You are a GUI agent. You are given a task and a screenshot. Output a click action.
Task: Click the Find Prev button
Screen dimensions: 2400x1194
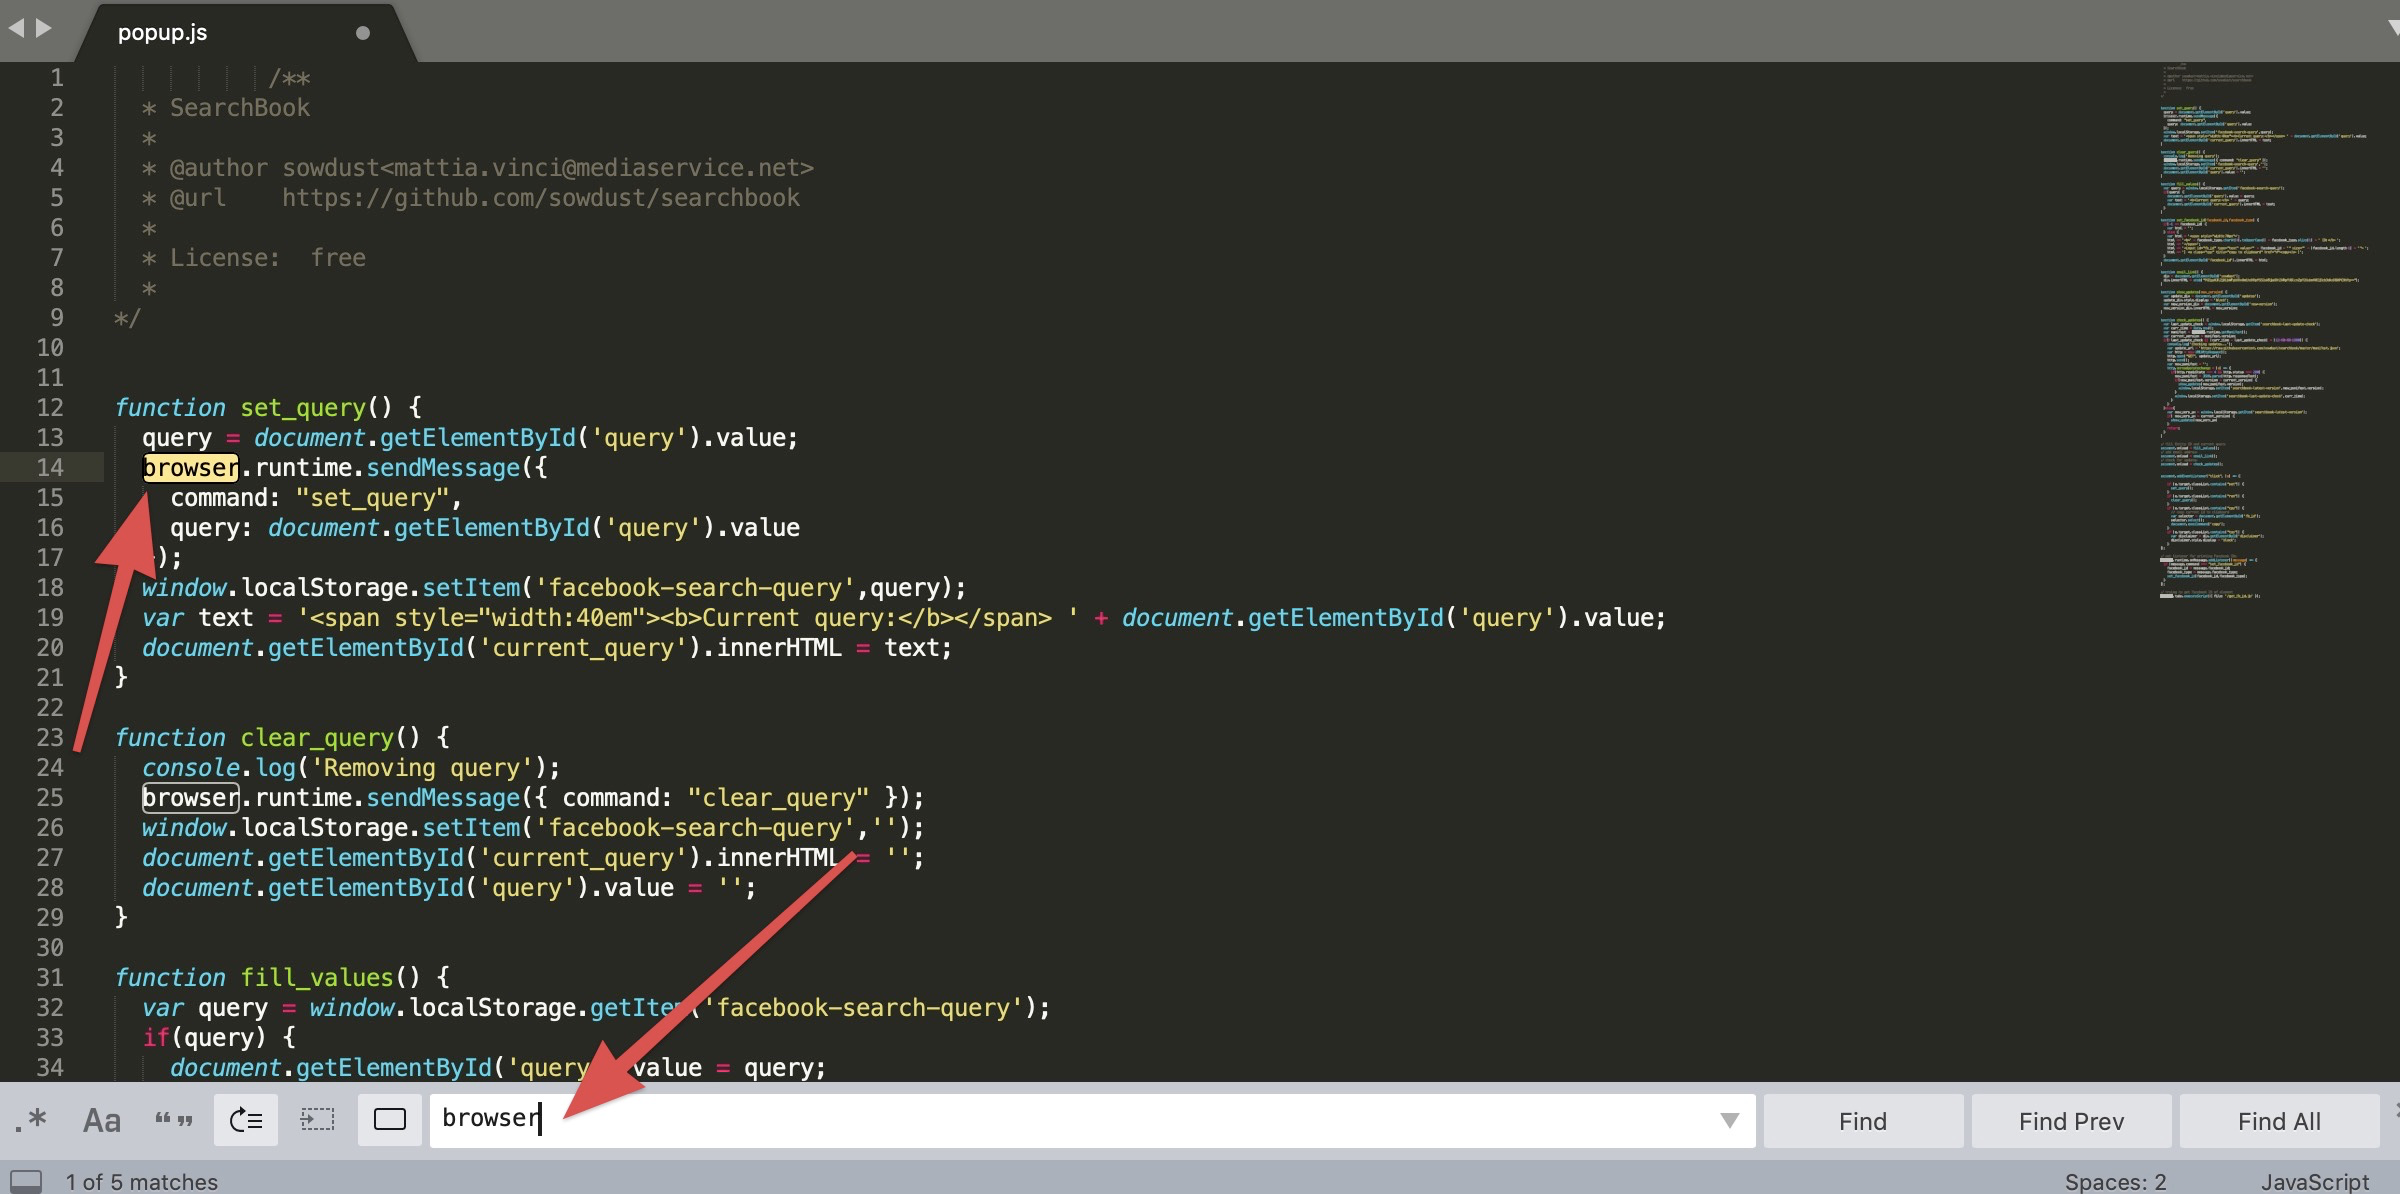tap(2071, 1121)
